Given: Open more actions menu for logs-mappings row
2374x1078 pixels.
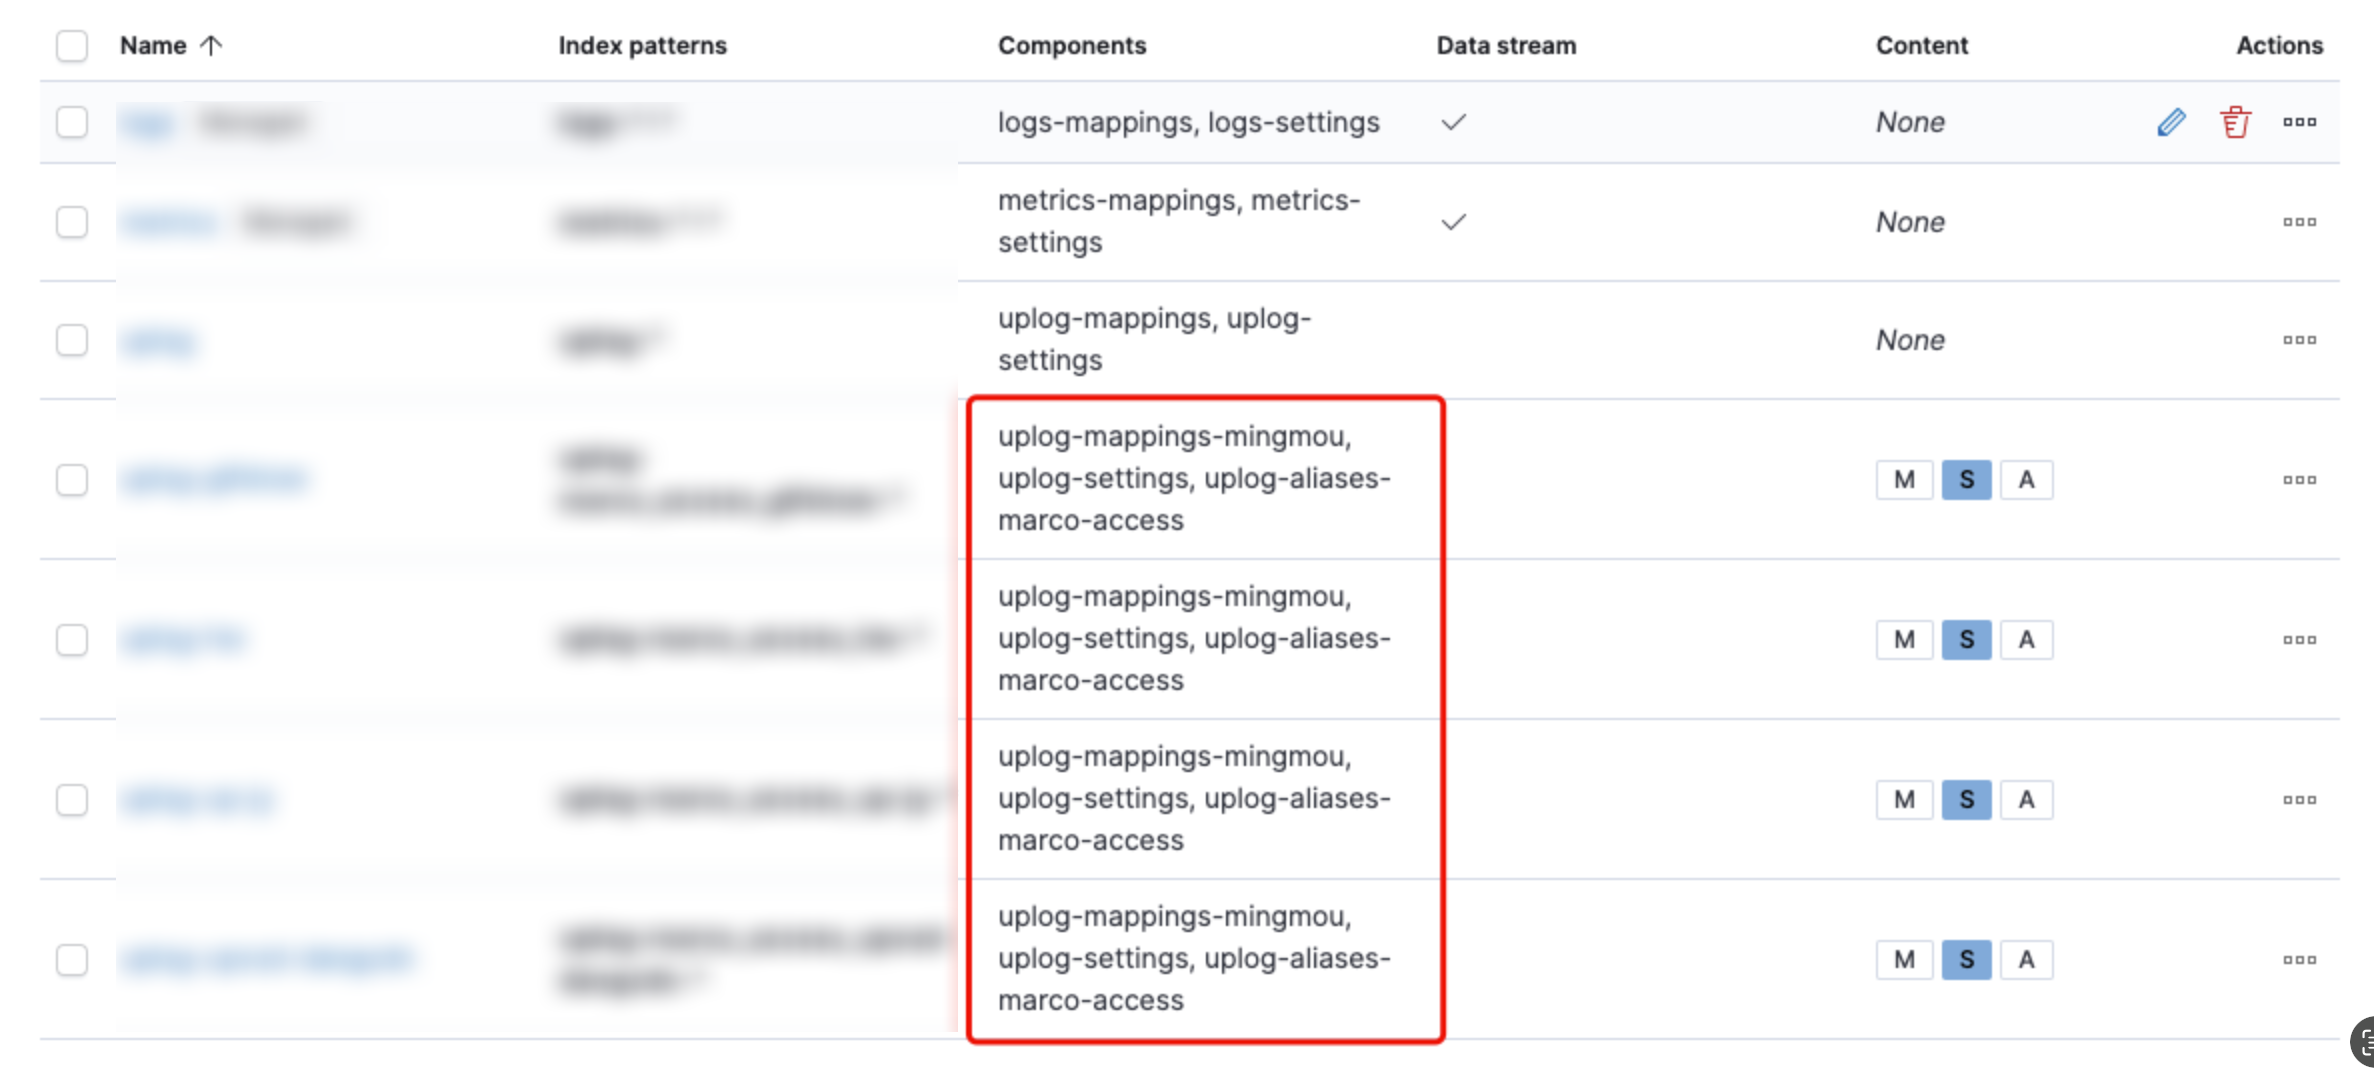Looking at the screenshot, I should [2299, 122].
